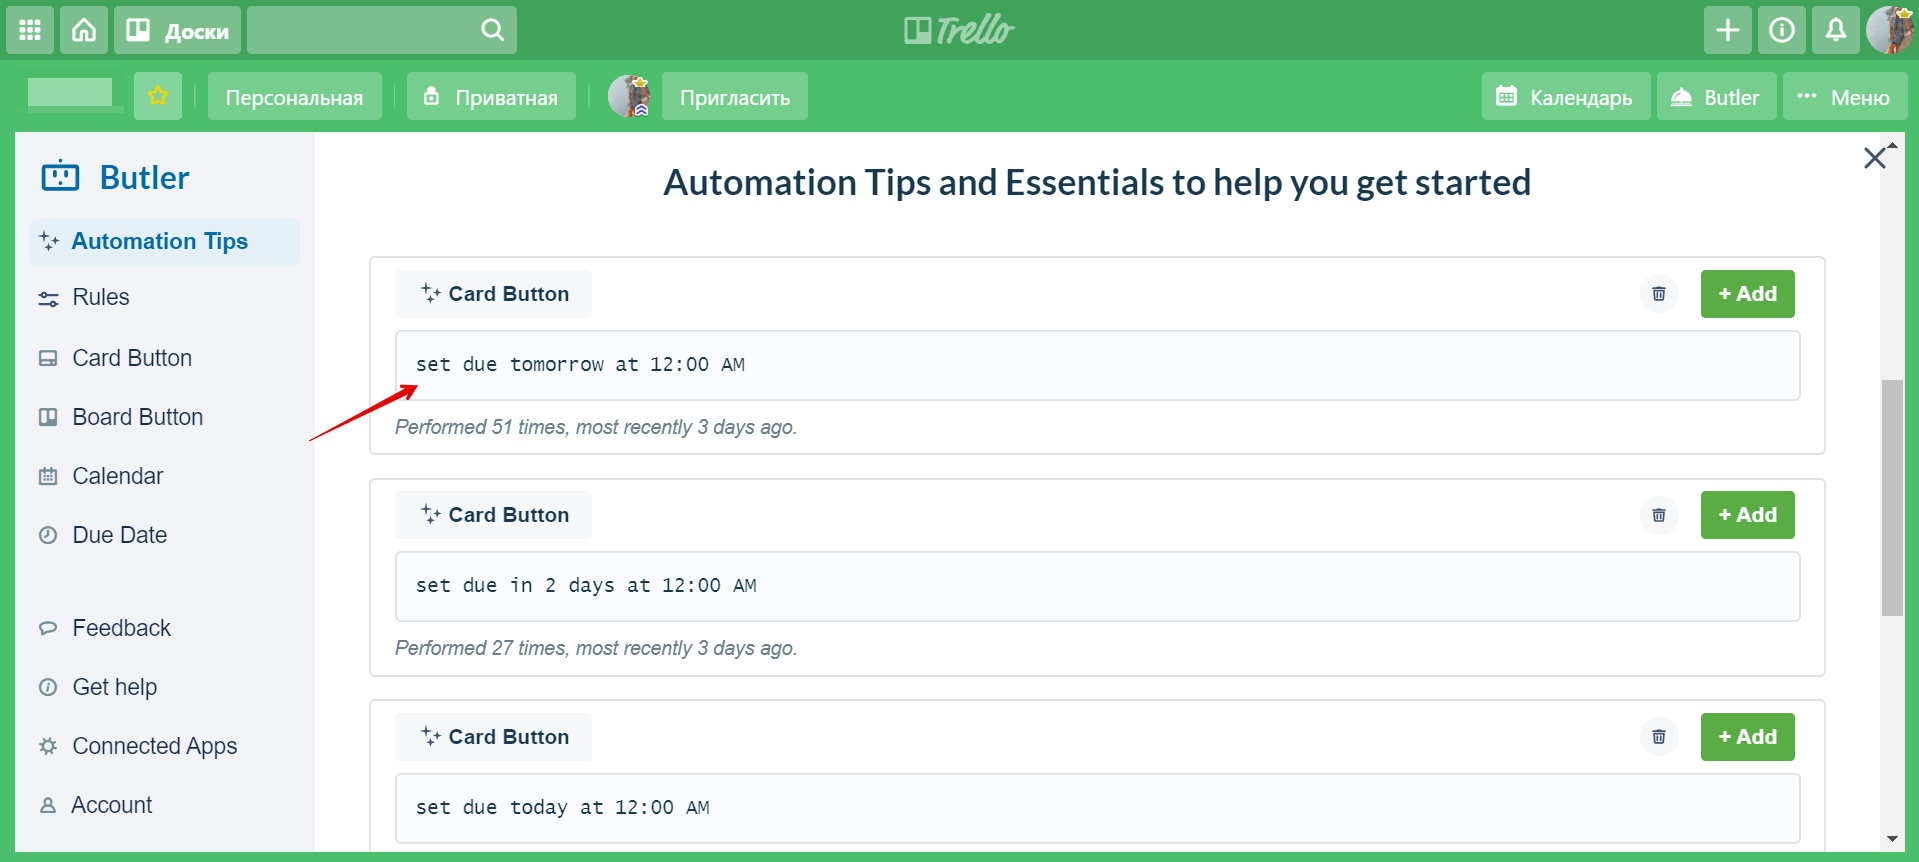
Task: Click the Card Button label above 'set due in 2 days'
Action: pos(494,515)
